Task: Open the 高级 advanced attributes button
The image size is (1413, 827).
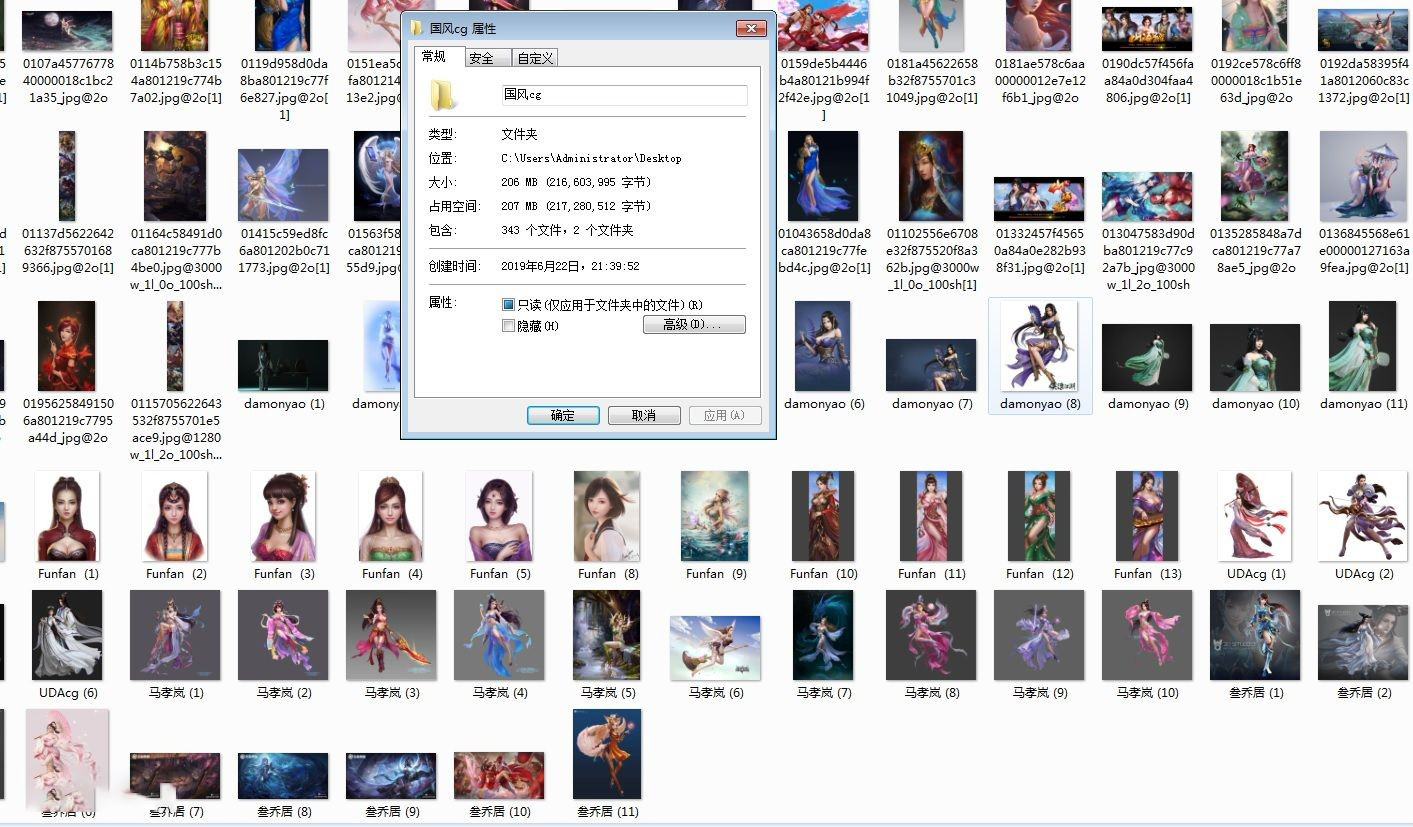Action: [x=694, y=325]
